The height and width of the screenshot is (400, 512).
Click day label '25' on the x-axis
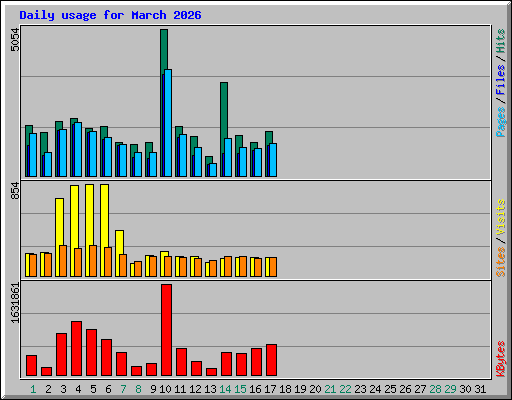coord(390,389)
